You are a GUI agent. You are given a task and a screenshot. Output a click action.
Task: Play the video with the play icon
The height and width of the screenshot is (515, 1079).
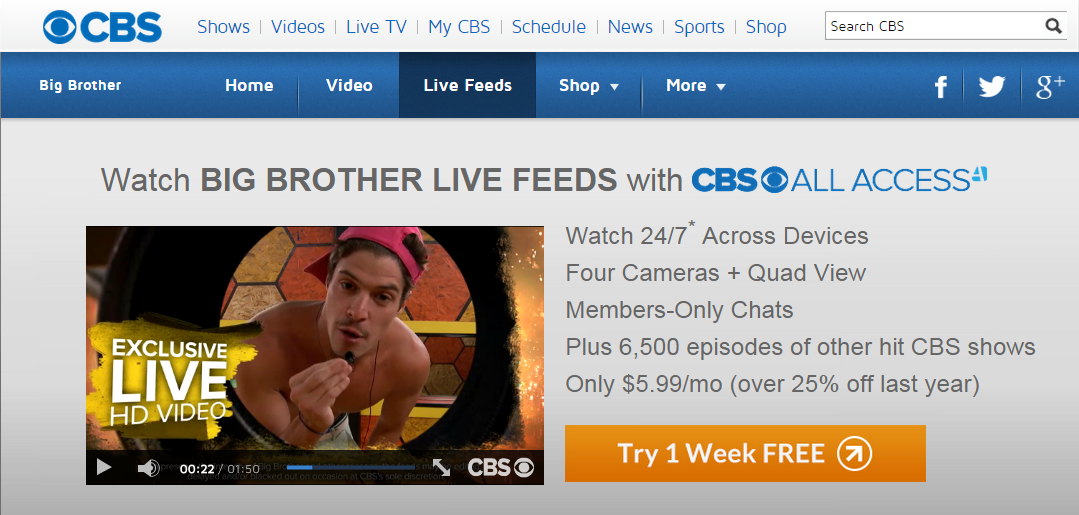pos(104,467)
